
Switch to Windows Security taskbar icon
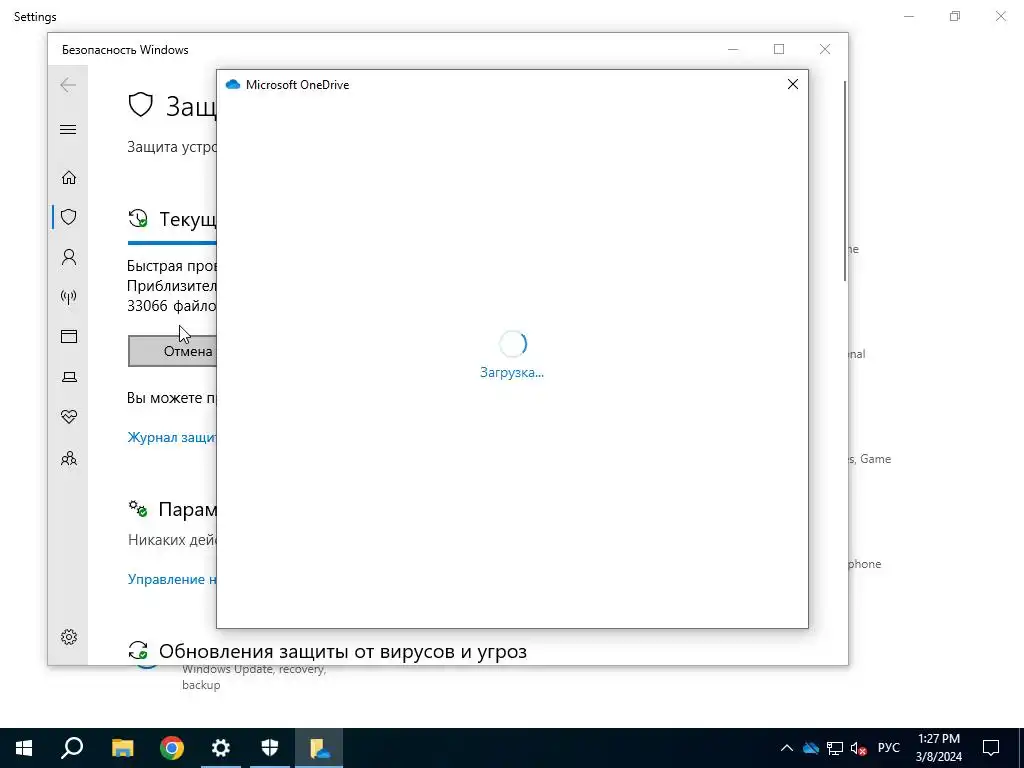[270, 748]
